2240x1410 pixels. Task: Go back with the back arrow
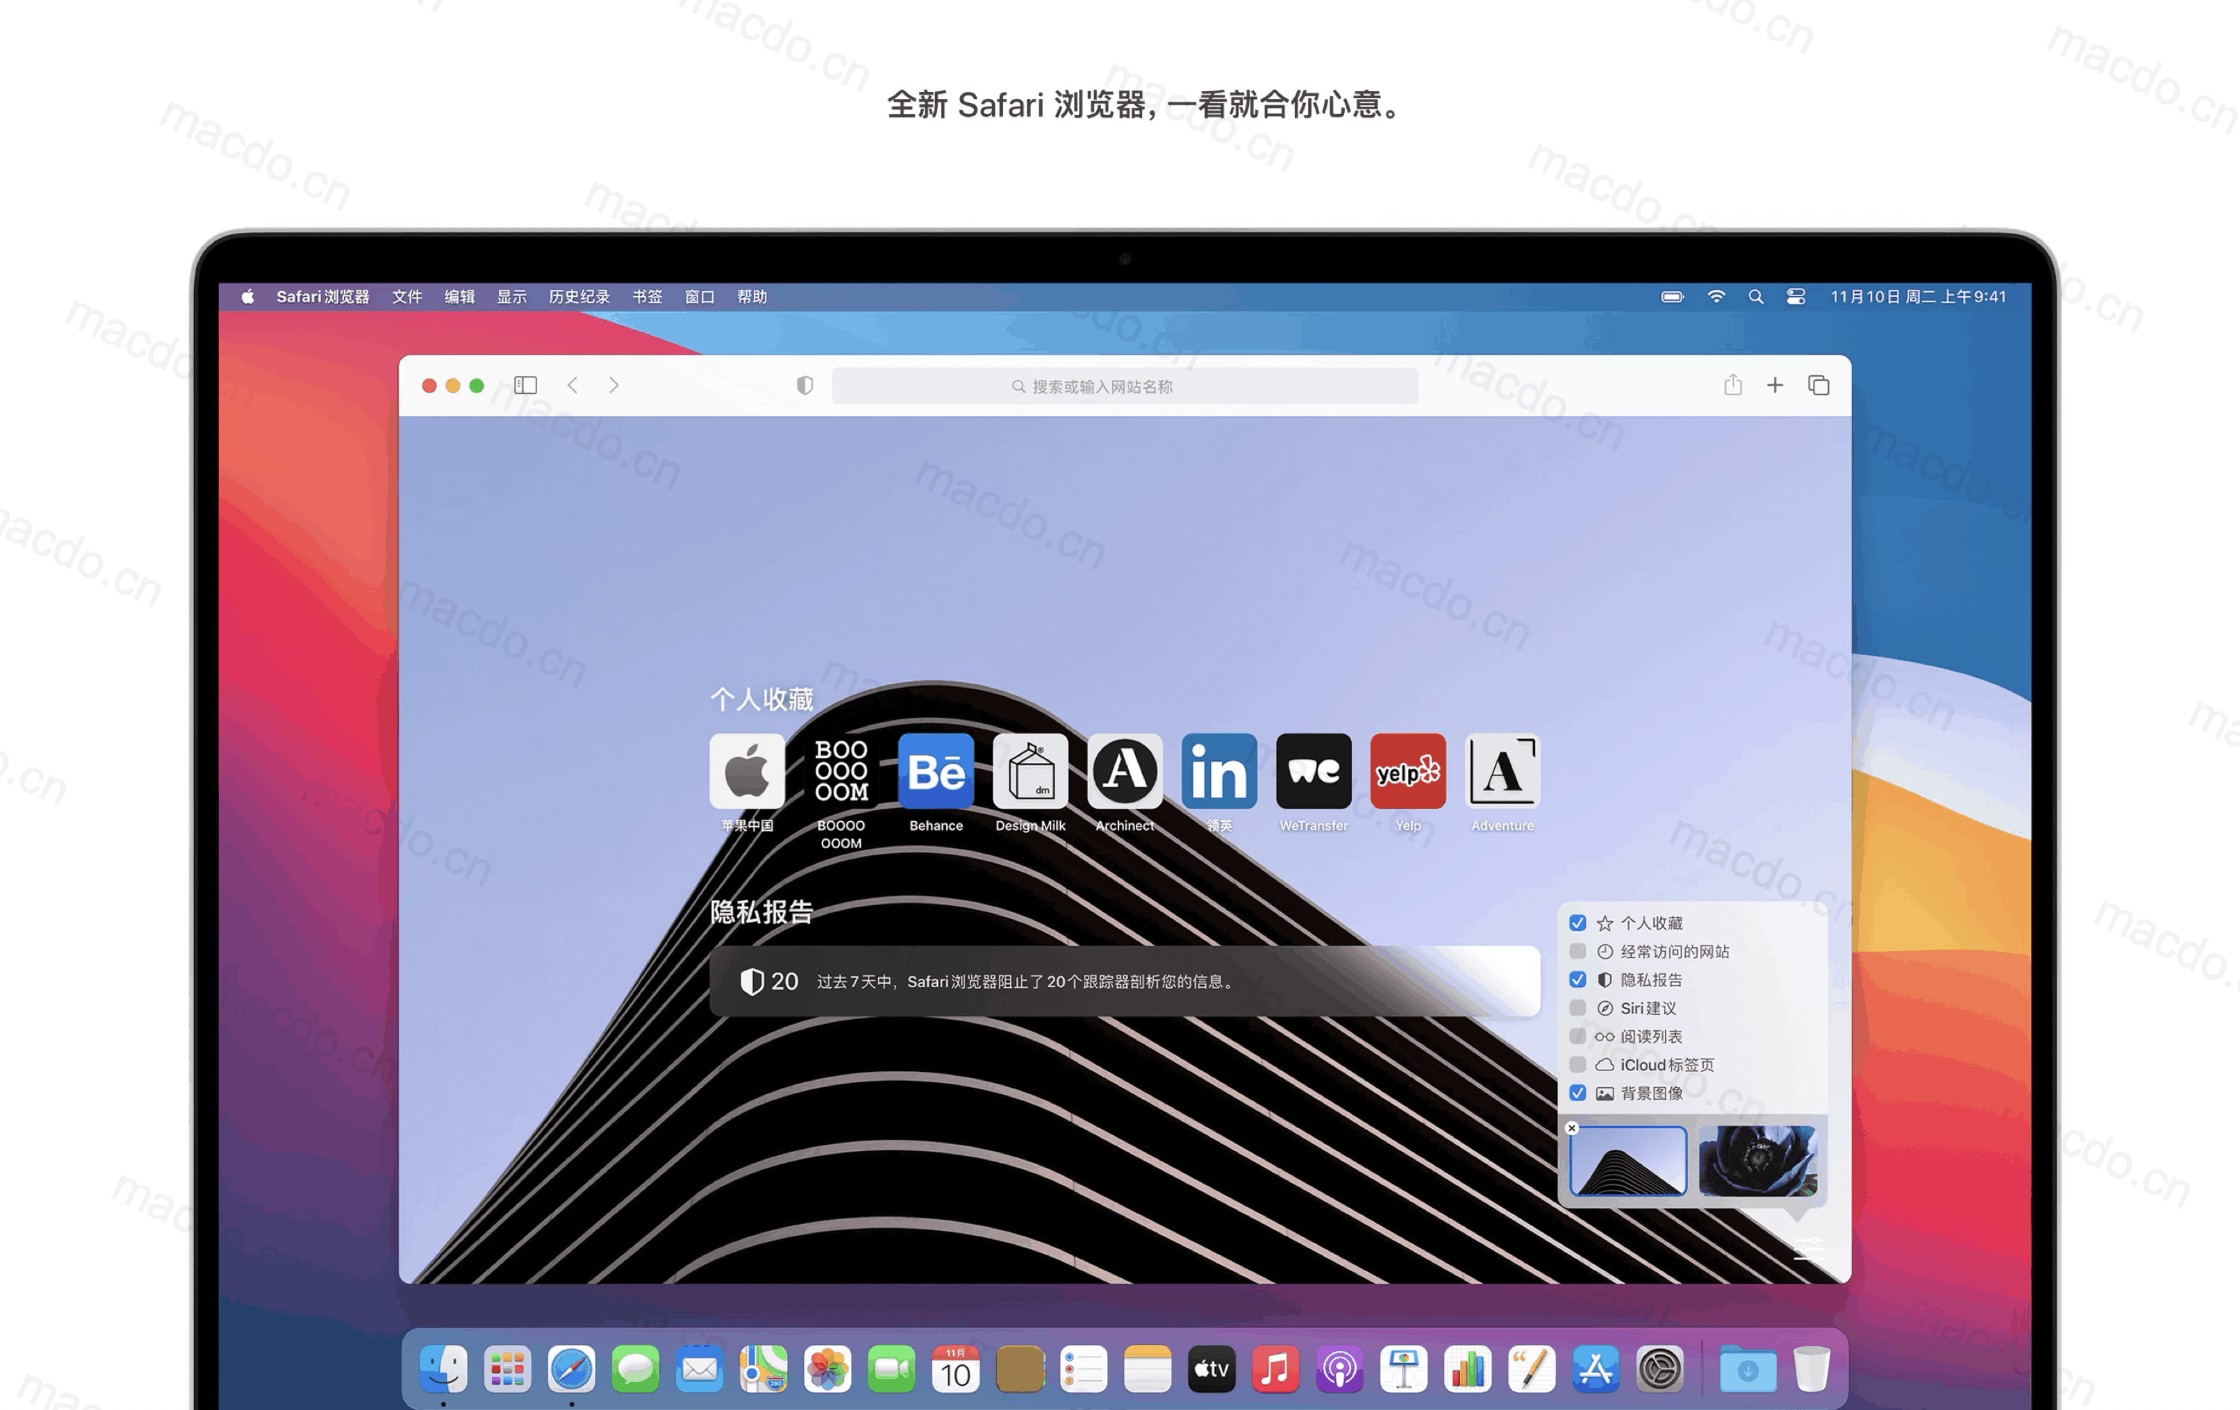tap(573, 385)
